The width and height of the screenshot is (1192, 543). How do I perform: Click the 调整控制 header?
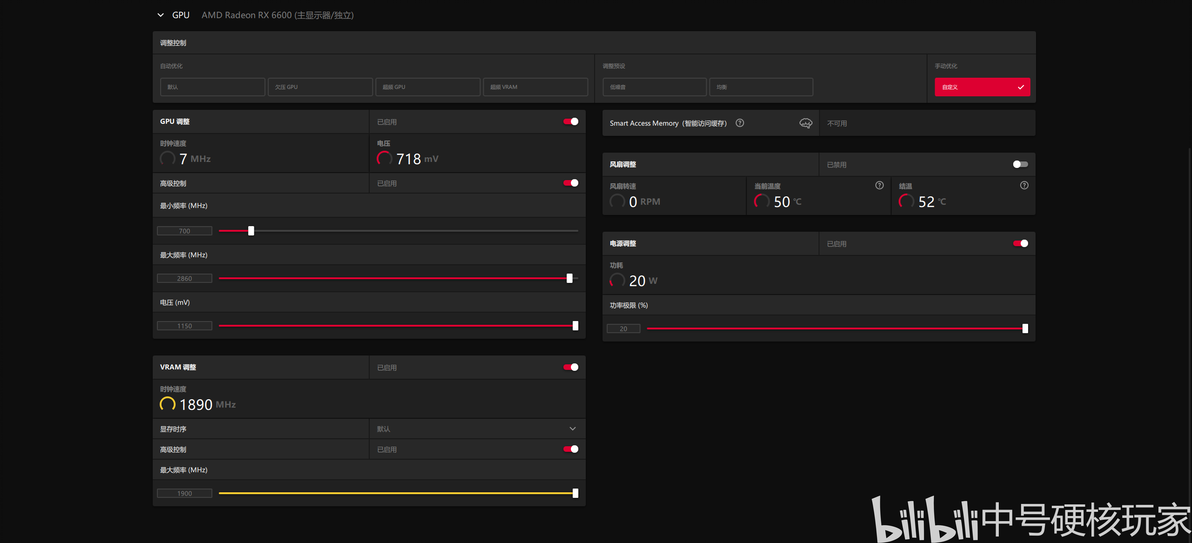[173, 43]
